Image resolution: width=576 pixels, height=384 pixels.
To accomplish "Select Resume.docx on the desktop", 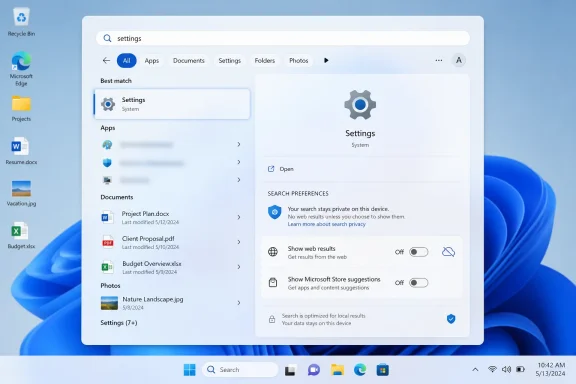I will pos(21,151).
